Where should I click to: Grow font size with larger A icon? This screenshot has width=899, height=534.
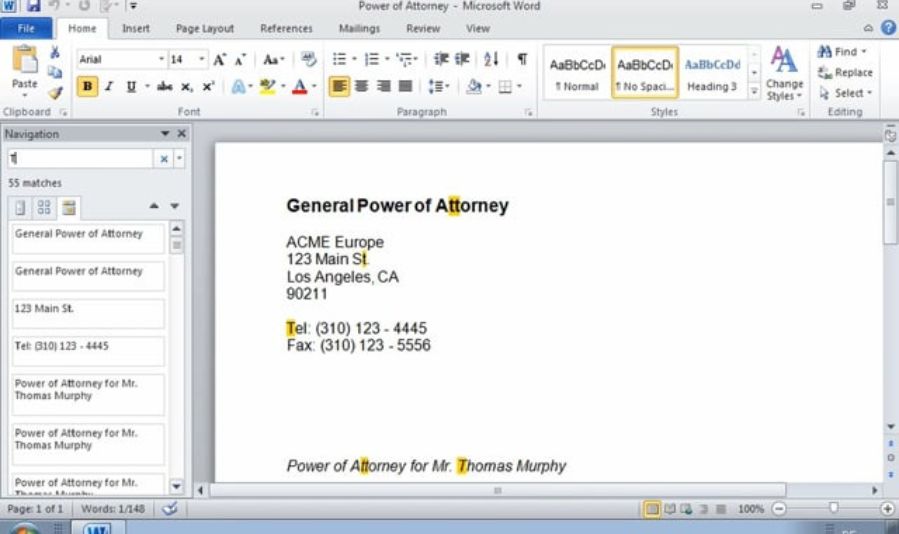(219, 59)
